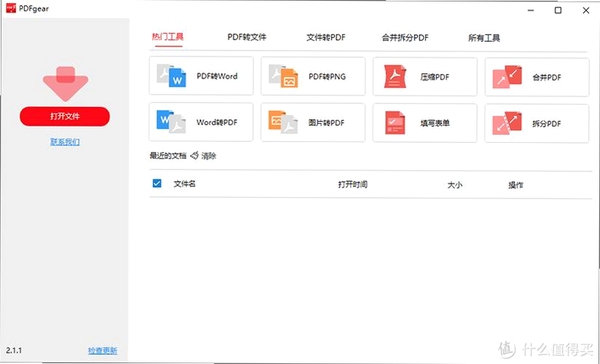Click the 检查更新 link
Viewport: 600px width, 364px height.
tap(103, 350)
